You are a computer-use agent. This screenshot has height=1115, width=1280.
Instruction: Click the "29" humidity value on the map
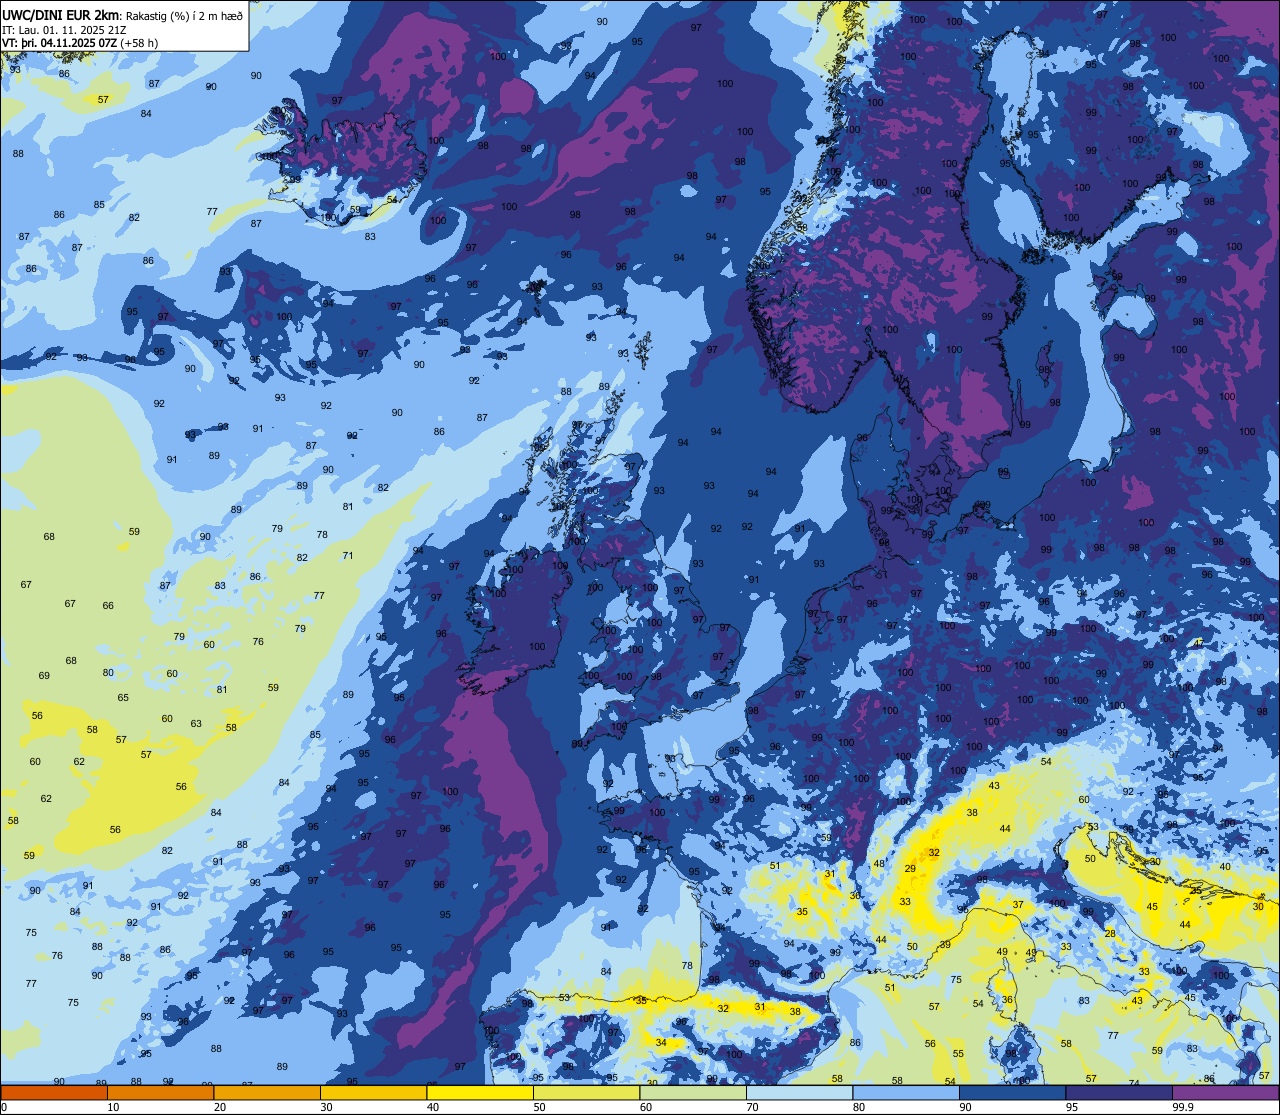tap(910, 869)
